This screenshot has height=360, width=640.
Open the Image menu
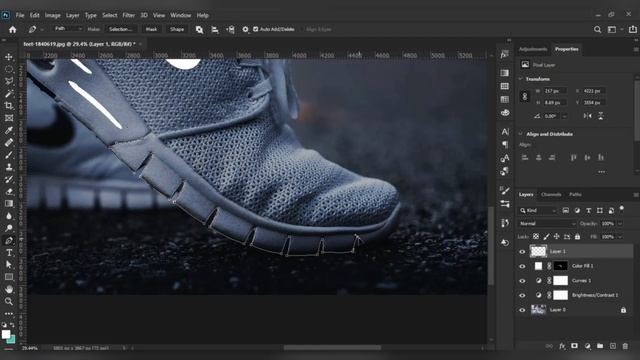[x=53, y=15]
